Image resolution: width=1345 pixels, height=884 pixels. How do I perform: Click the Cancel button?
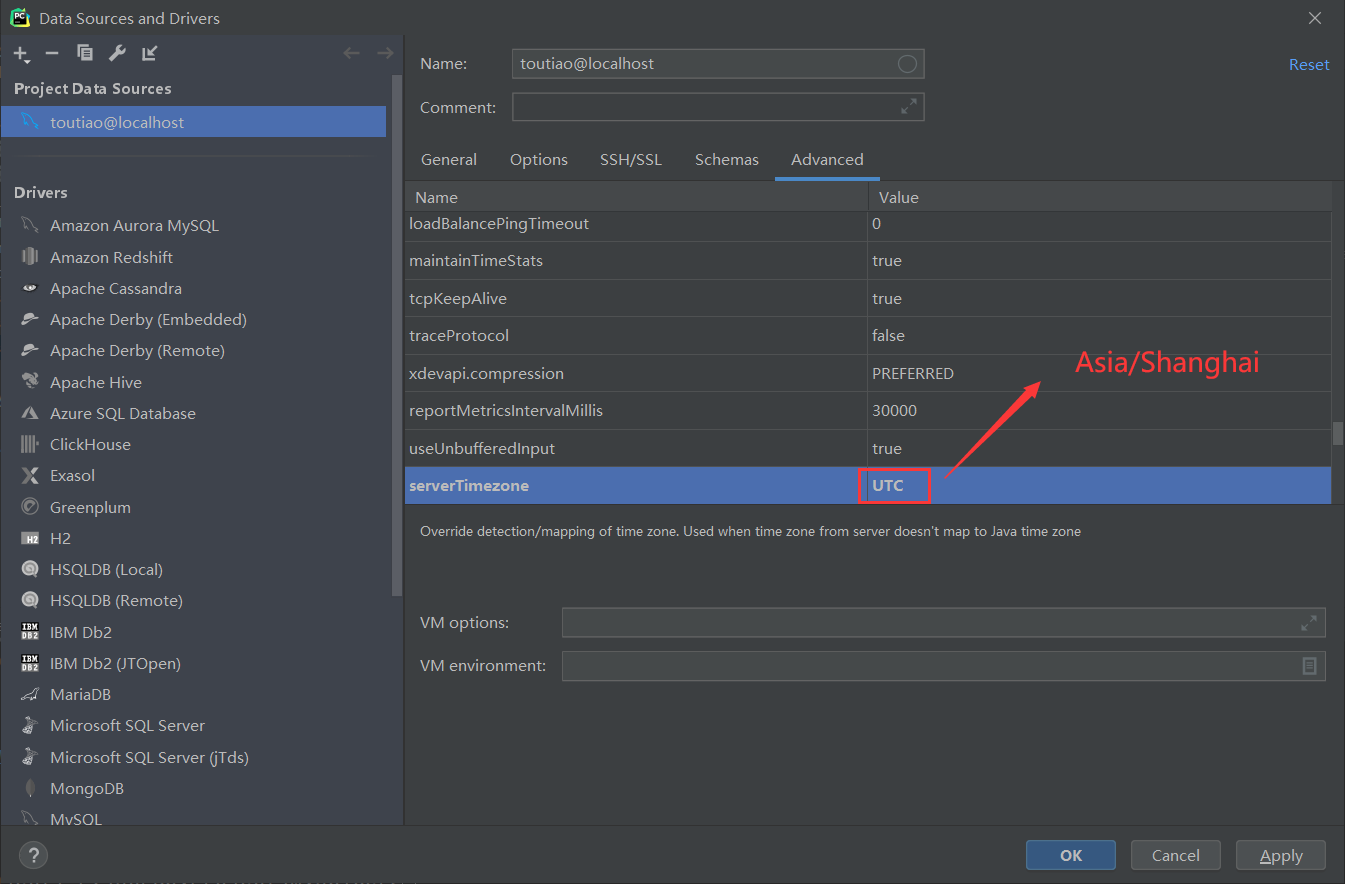click(1176, 855)
